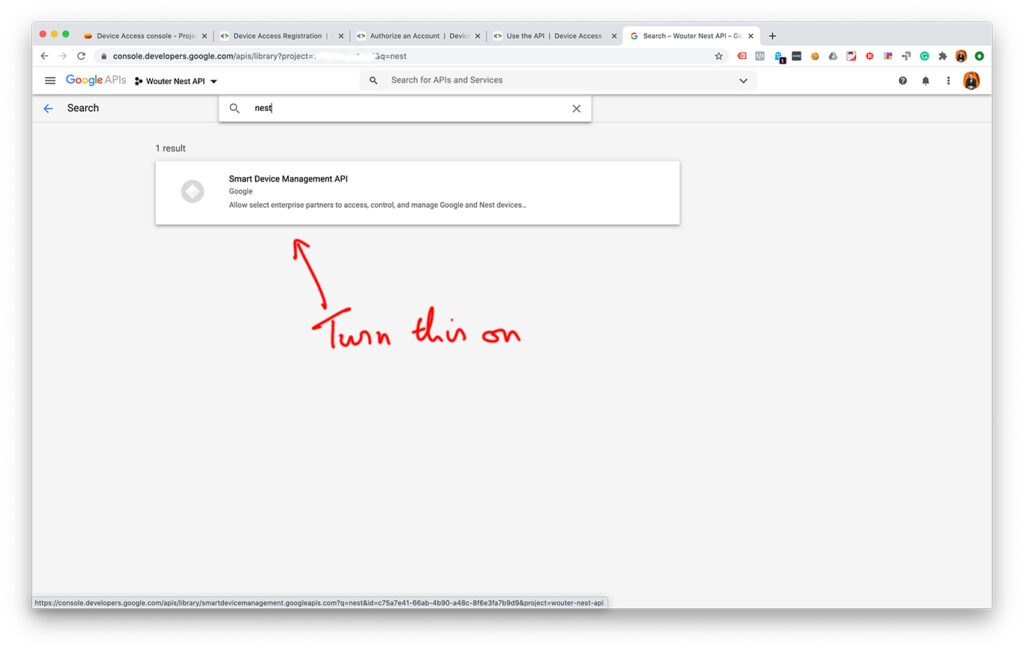Image resolution: width=1024 pixels, height=651 pixels.
Task: Open the Smart Device Management API result
Action: click(x=417, y=193)
